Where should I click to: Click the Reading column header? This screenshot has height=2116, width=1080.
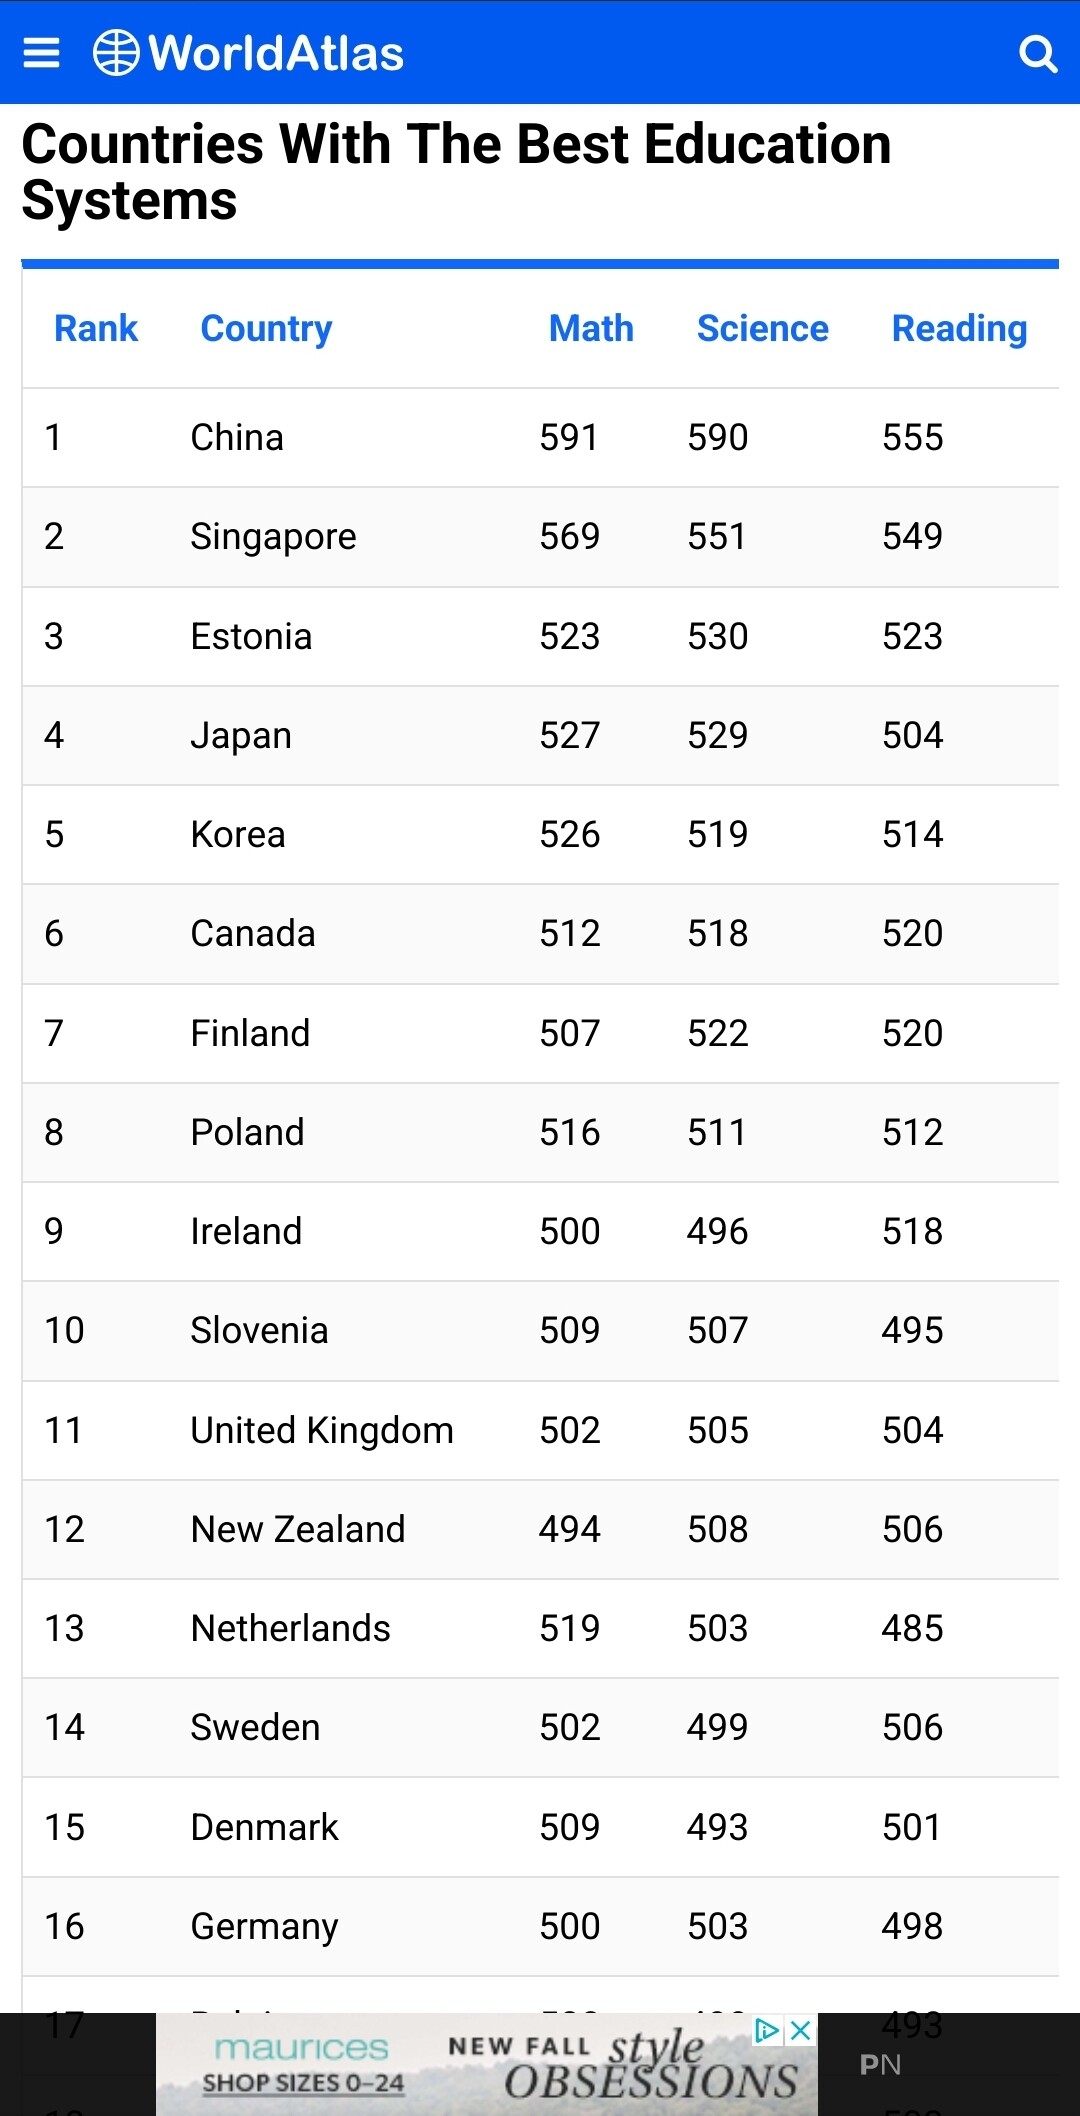[959, 329]
